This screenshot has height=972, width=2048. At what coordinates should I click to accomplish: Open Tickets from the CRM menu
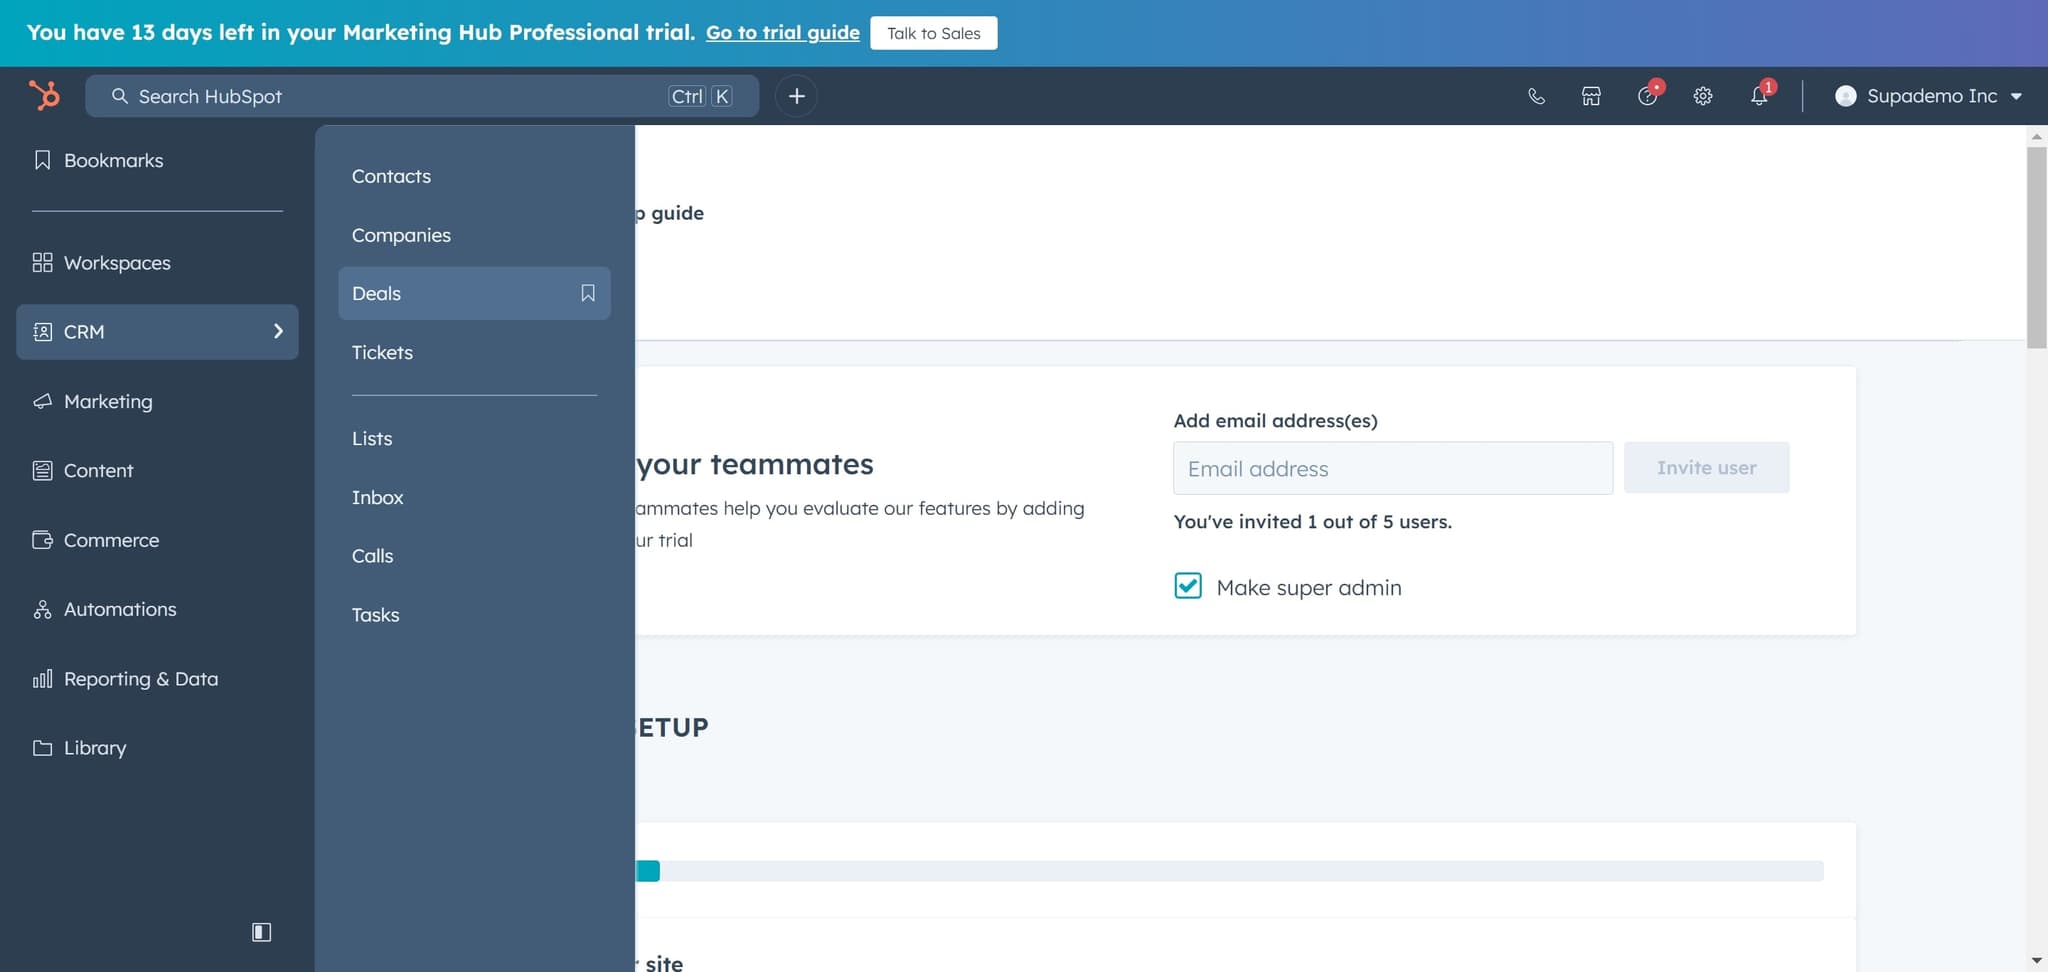pyautogui.click(x=382, y=352)
